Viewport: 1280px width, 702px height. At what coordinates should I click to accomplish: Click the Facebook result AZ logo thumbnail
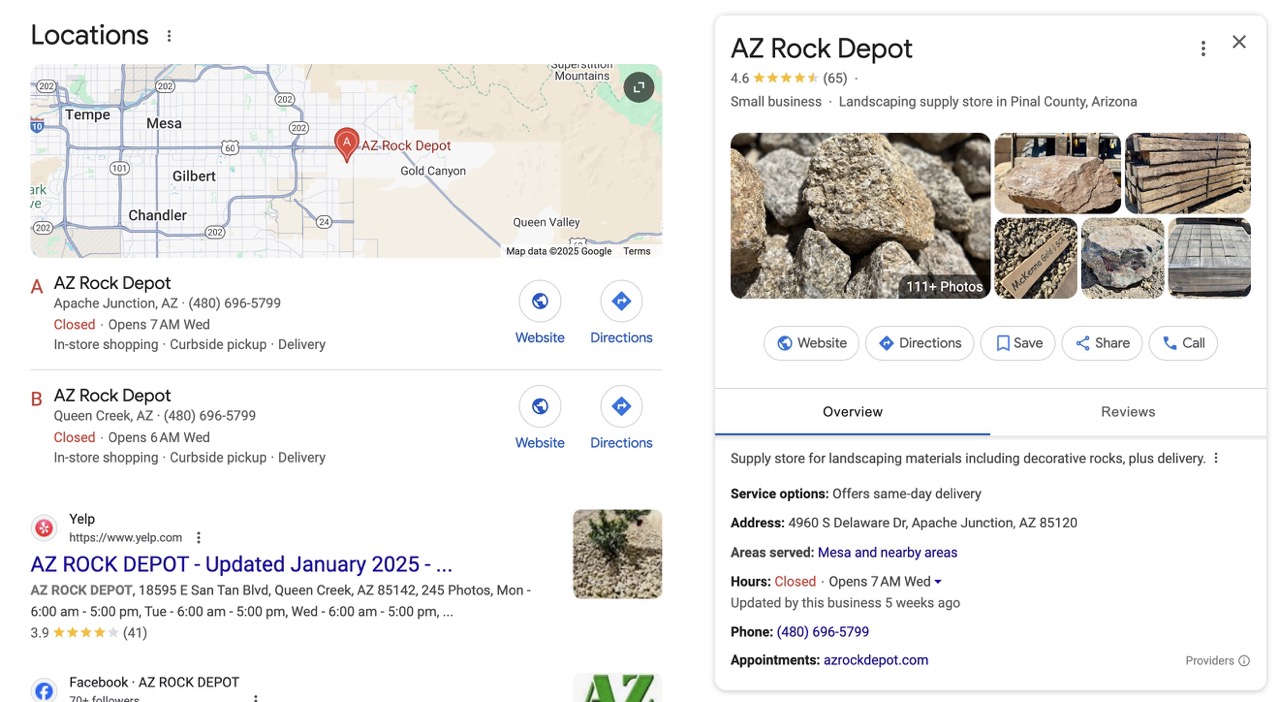(x=617, y=688)
